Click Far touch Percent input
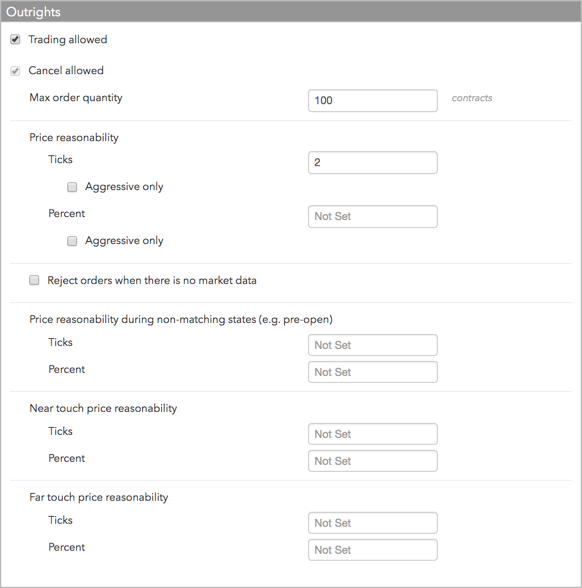The image size is (582, 588). tap(373, 550)
